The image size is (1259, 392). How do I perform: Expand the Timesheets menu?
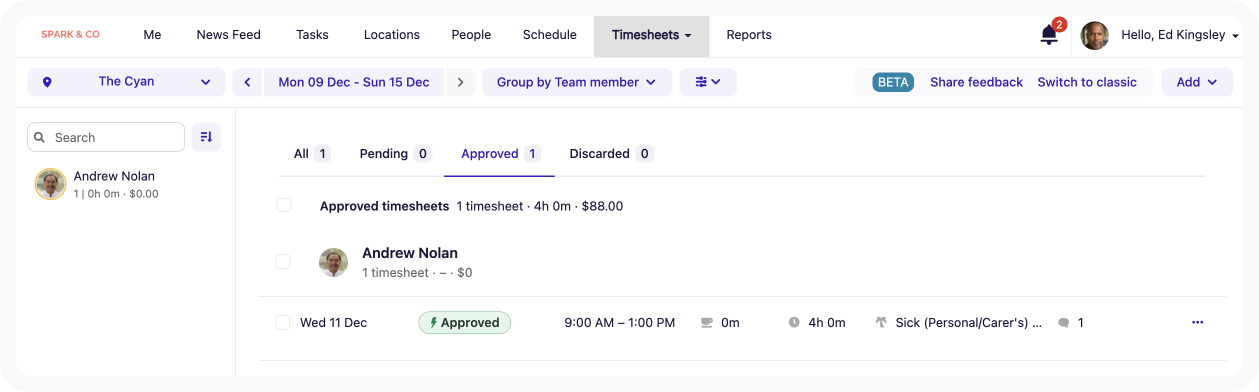[x=652, y=35]
